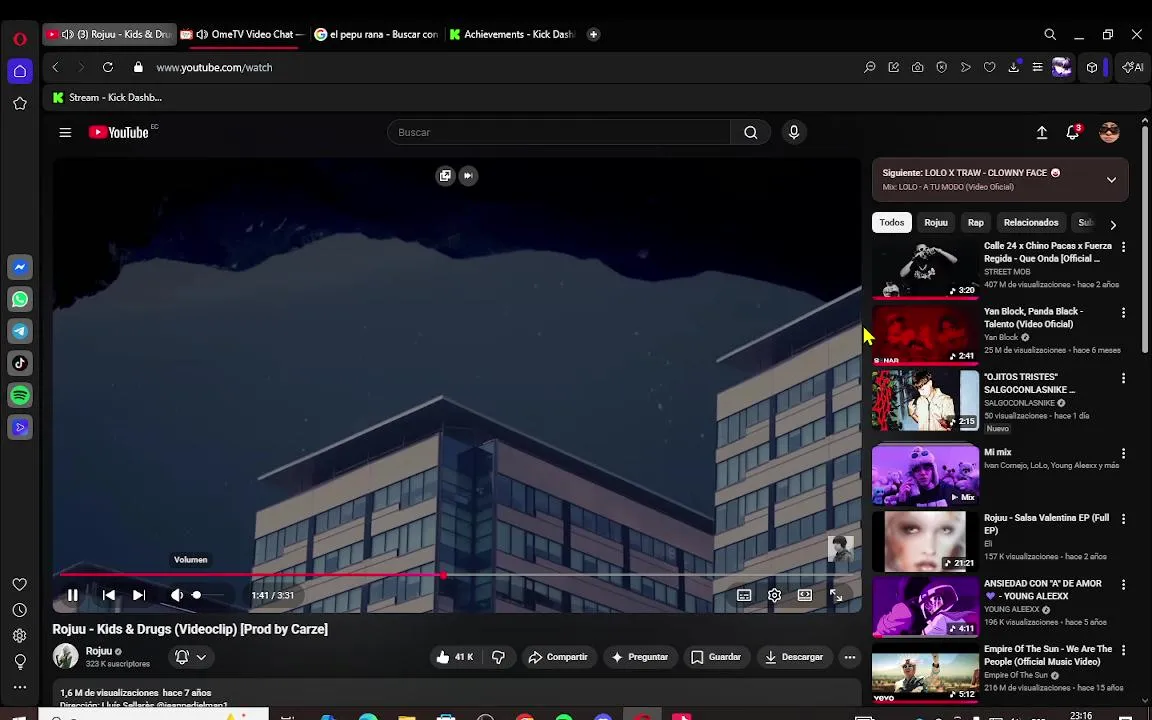The width and height of the screenshot is (1152, 720).
Task: Open options for Salsa Valentina EP video
Action: [1123, 519]
